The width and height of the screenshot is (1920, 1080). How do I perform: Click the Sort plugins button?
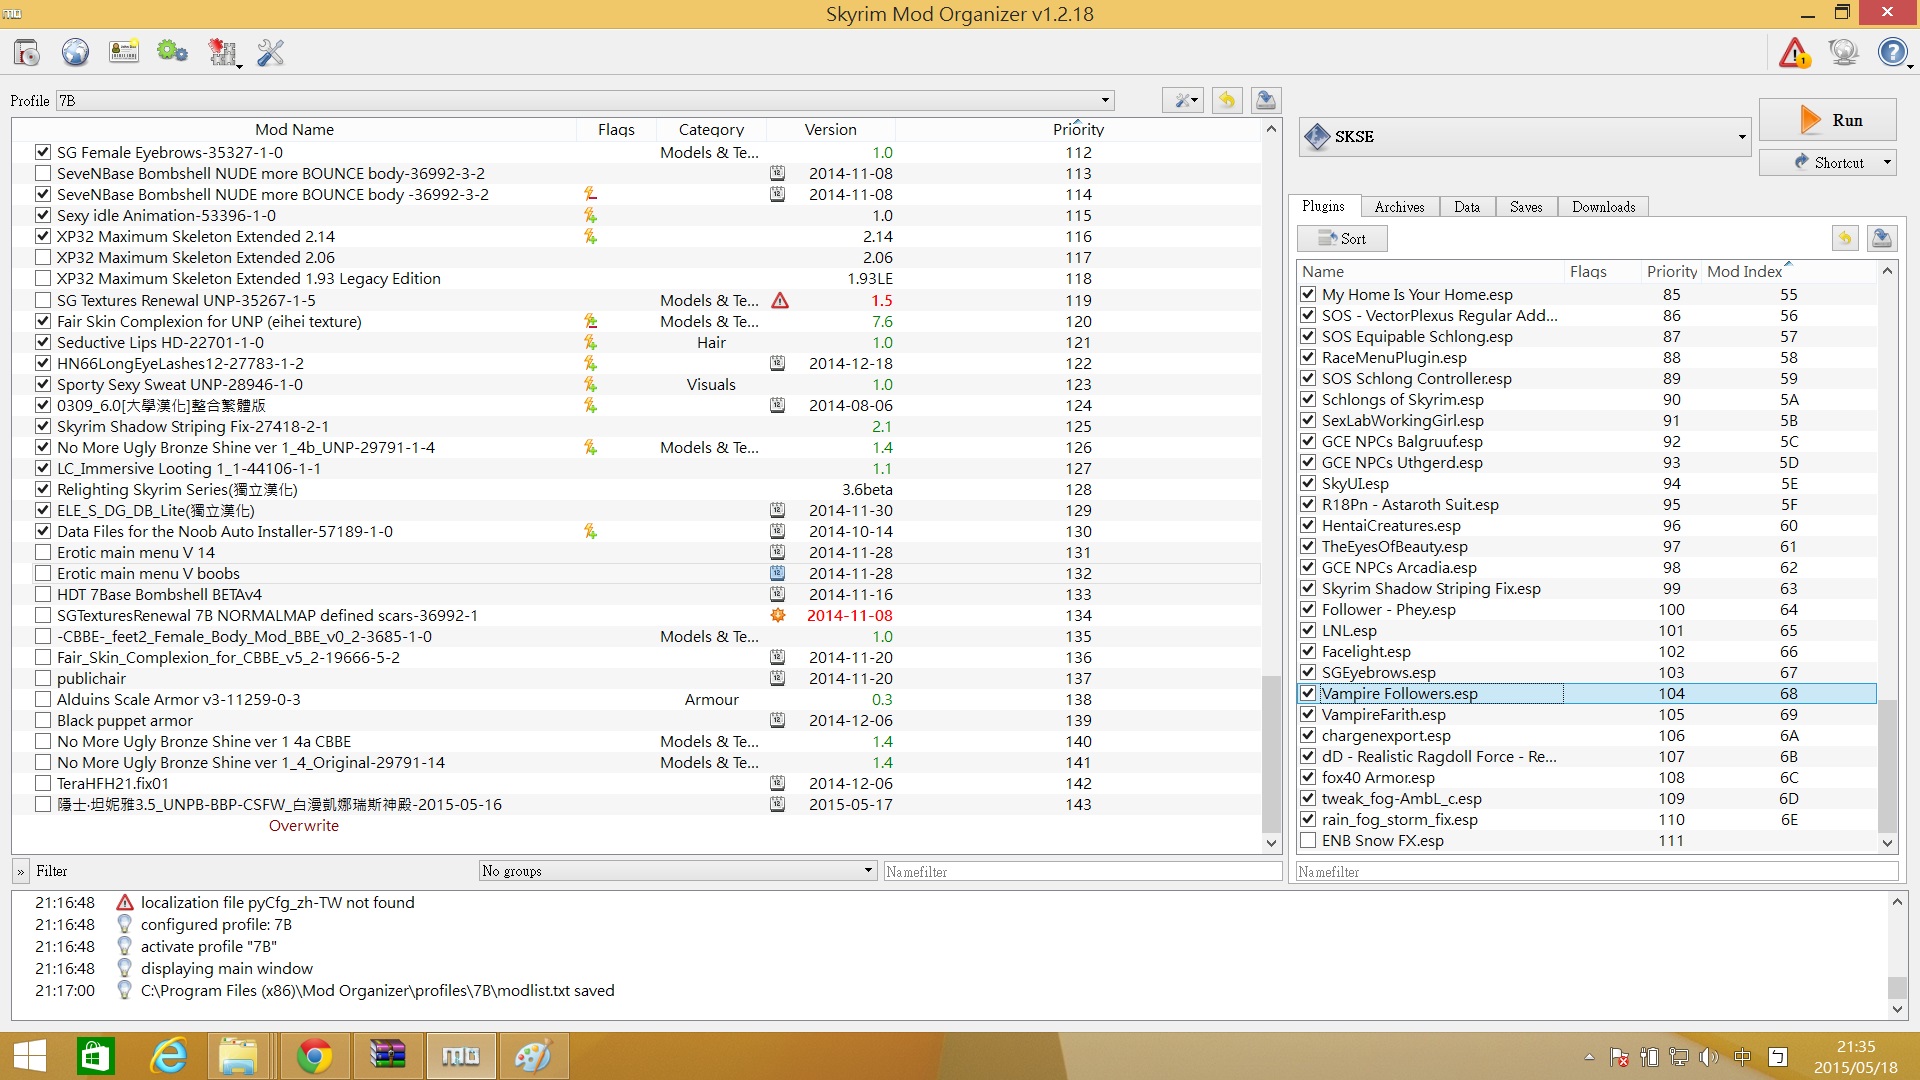pyautogui.click(x=1342, y=238)
